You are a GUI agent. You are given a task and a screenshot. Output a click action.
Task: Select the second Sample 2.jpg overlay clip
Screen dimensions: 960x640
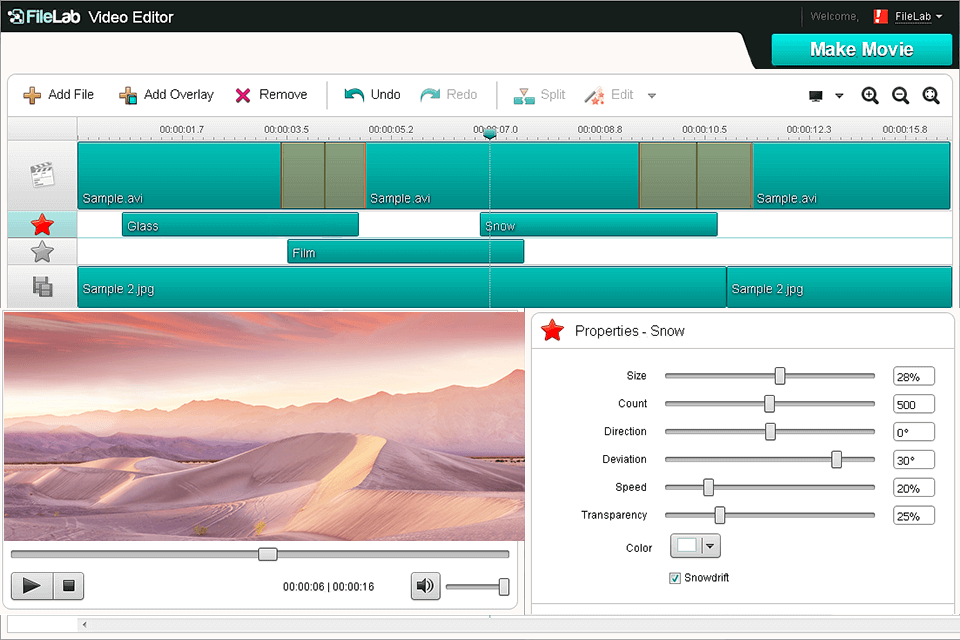click(839, 287)
